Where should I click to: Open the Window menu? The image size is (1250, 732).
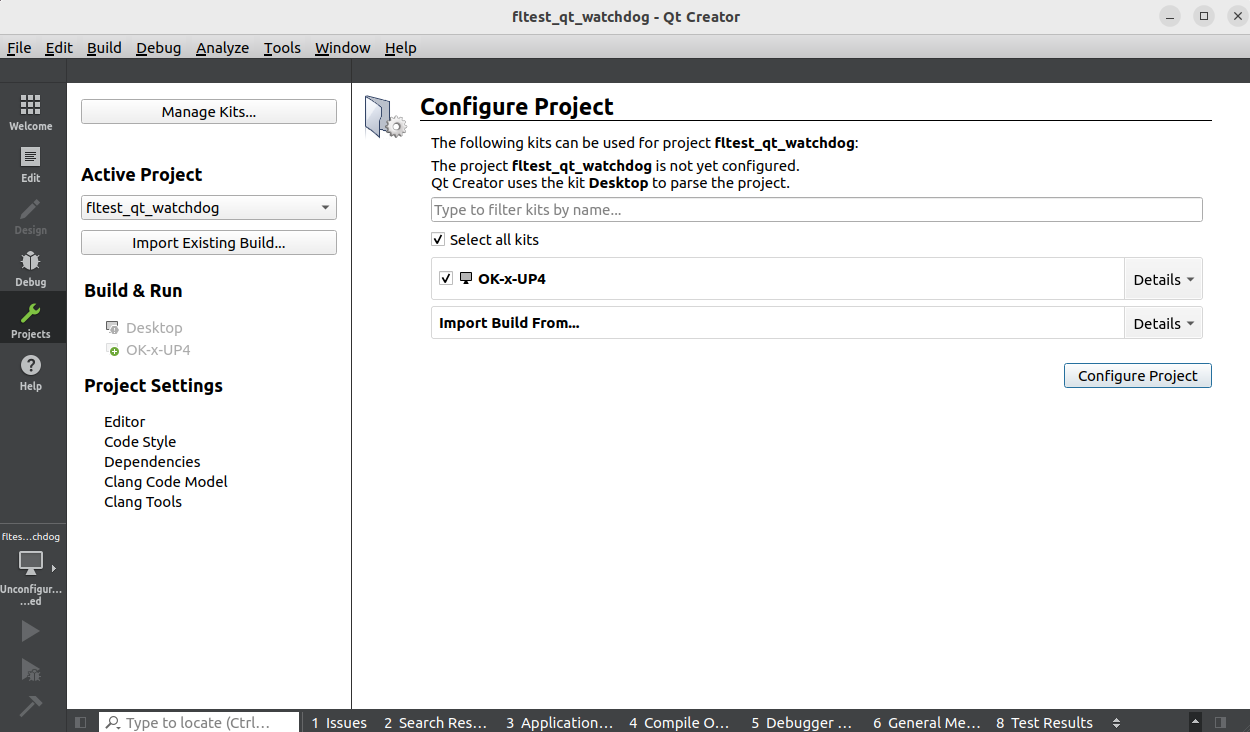[342, 48]
